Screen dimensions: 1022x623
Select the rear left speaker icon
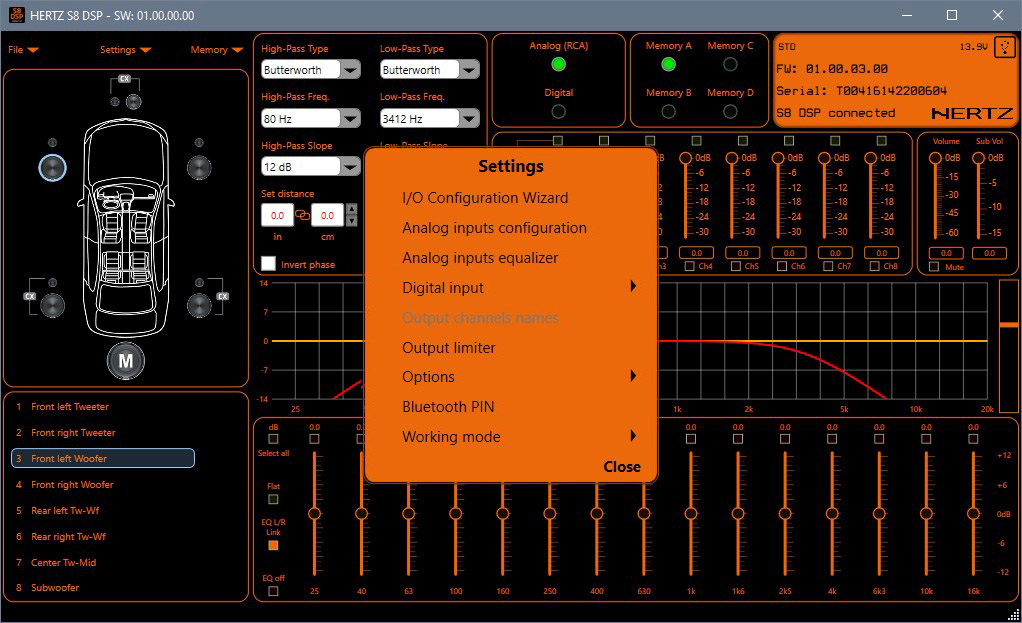point(52,305)
